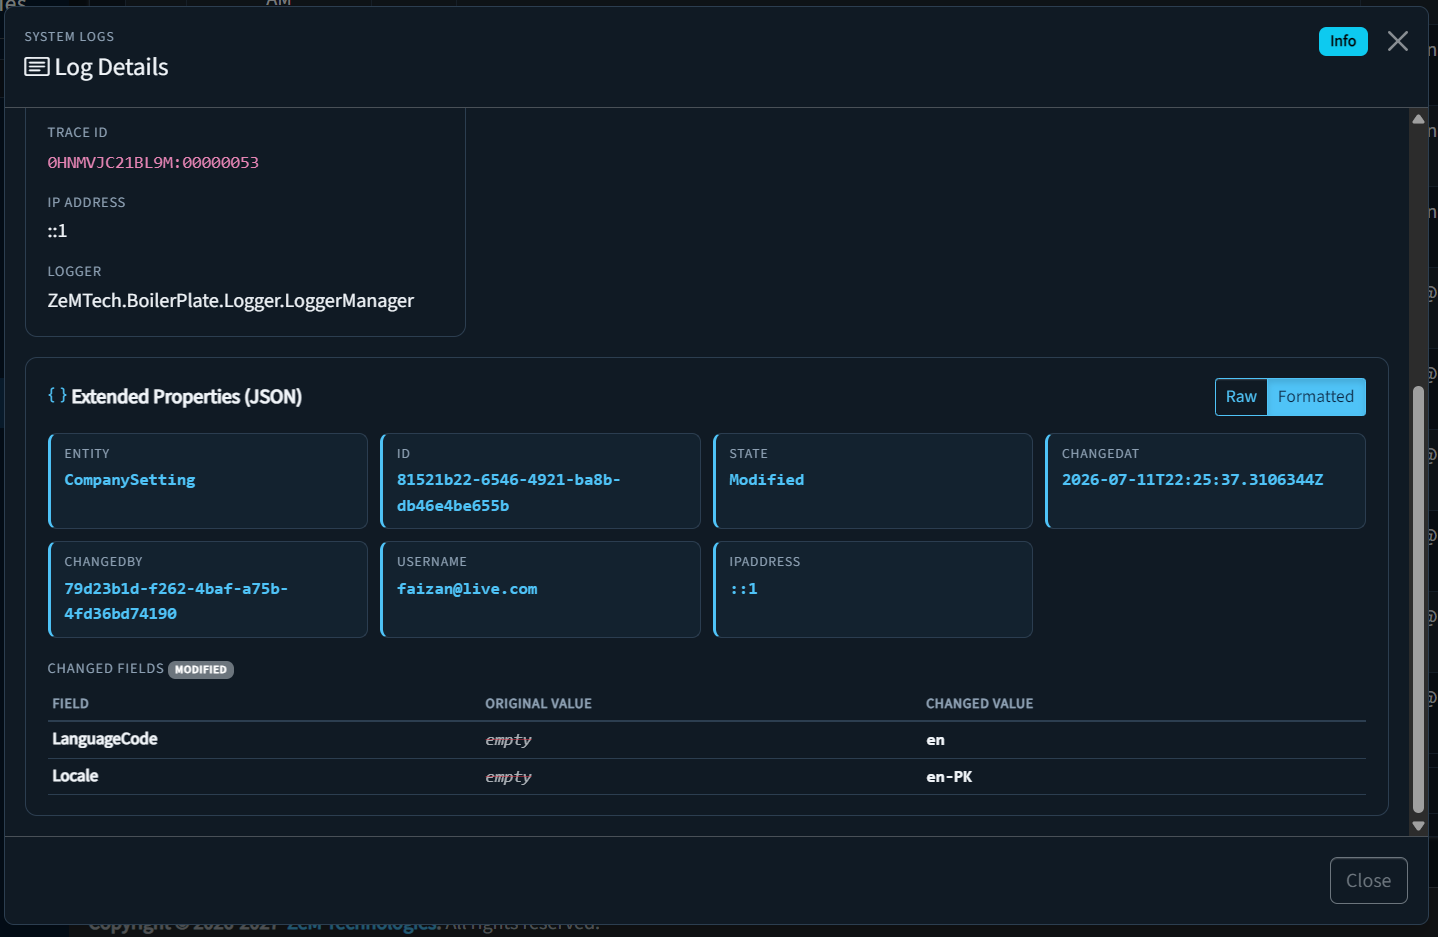This screenshot has height=937, width=1438.
Task: Click scrollbar down arrow
Action: 1418,826
